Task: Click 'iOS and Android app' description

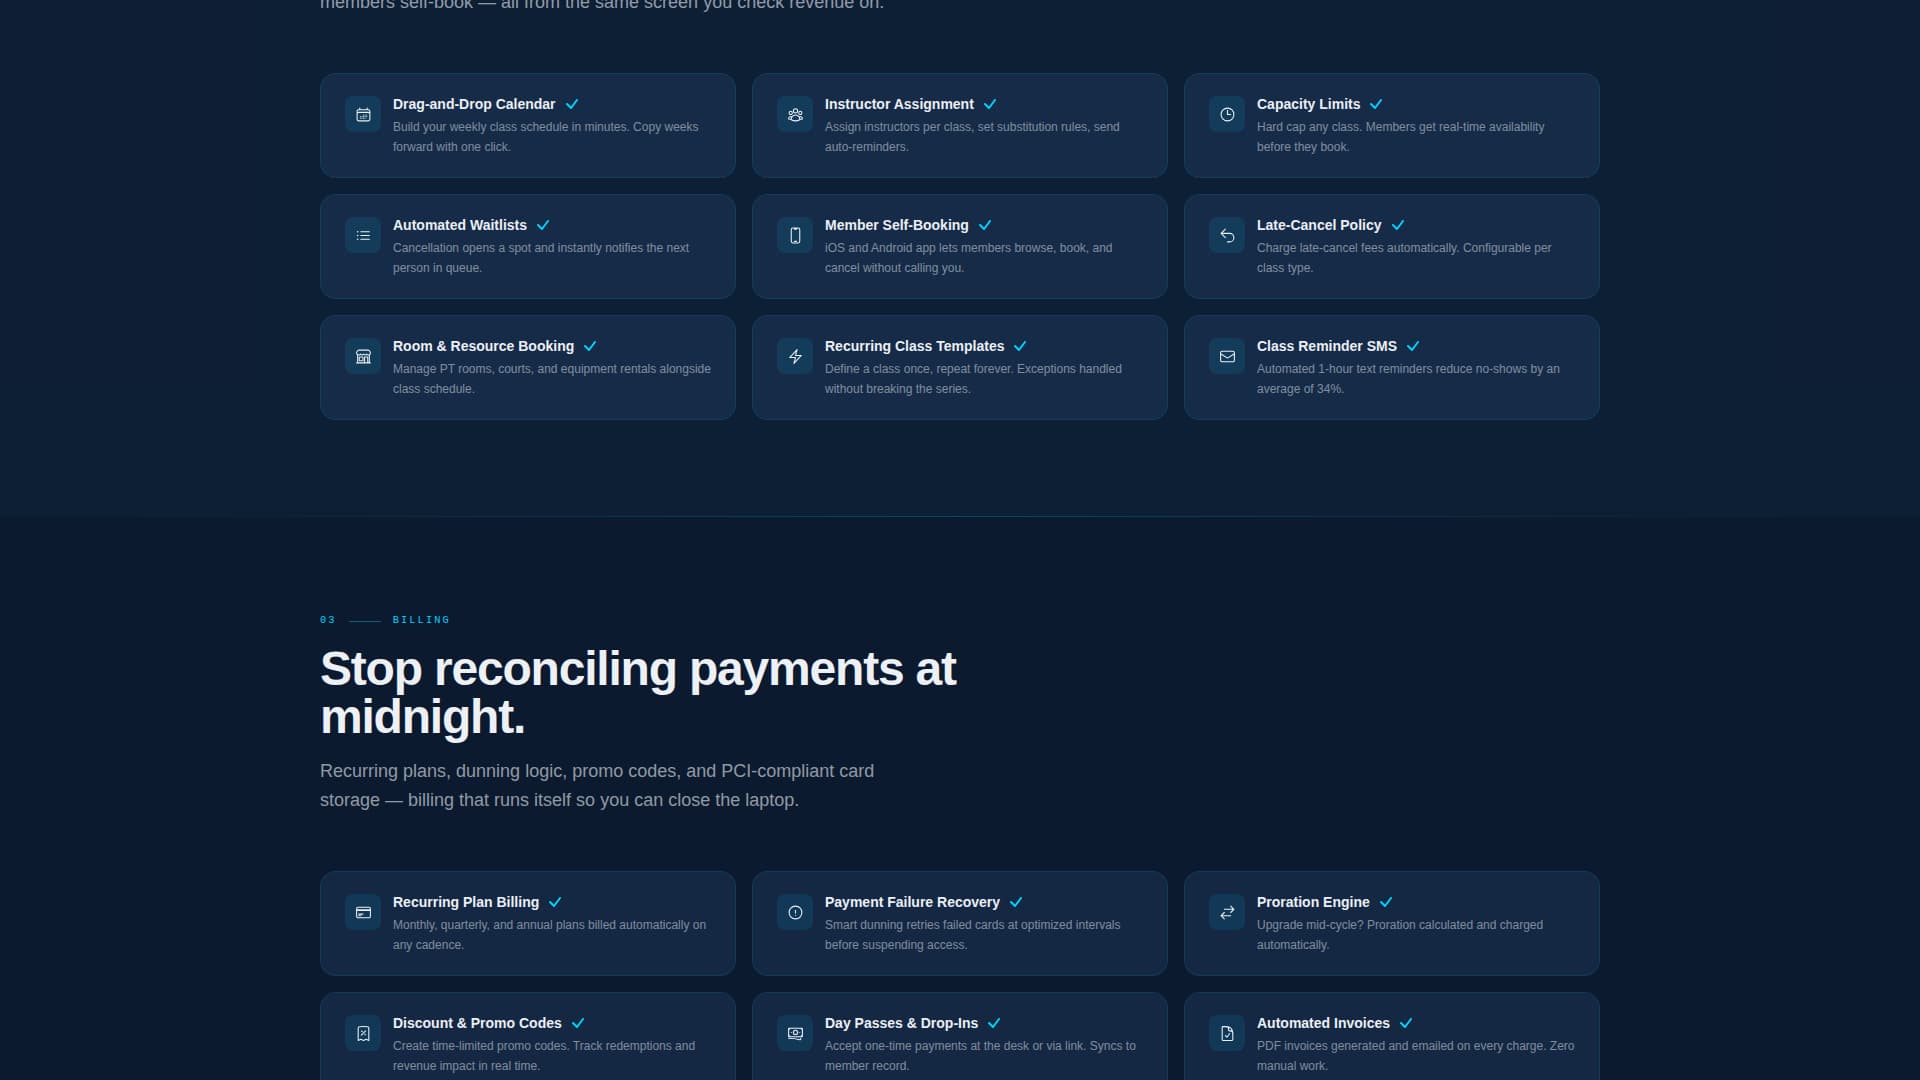Action: (x=968, y=258)
